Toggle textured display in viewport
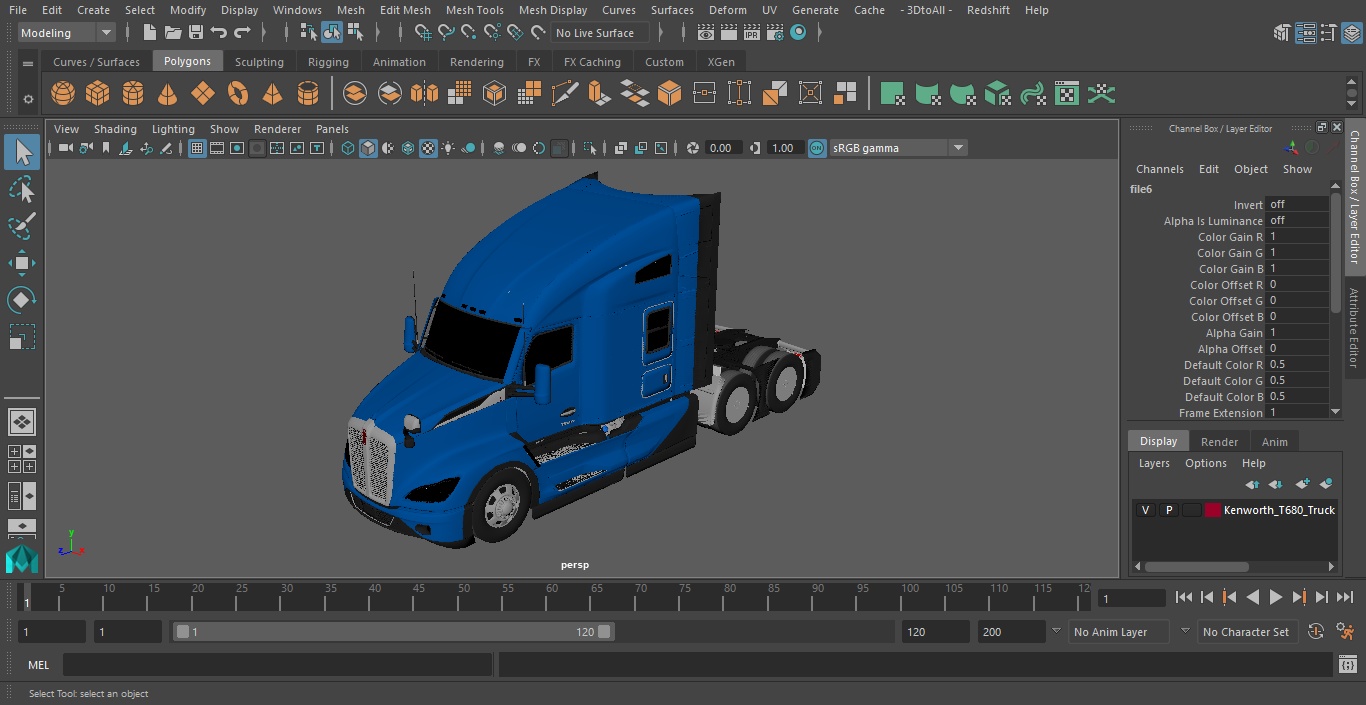Screen dimensions: 1366x705 (x=428, y=148)
